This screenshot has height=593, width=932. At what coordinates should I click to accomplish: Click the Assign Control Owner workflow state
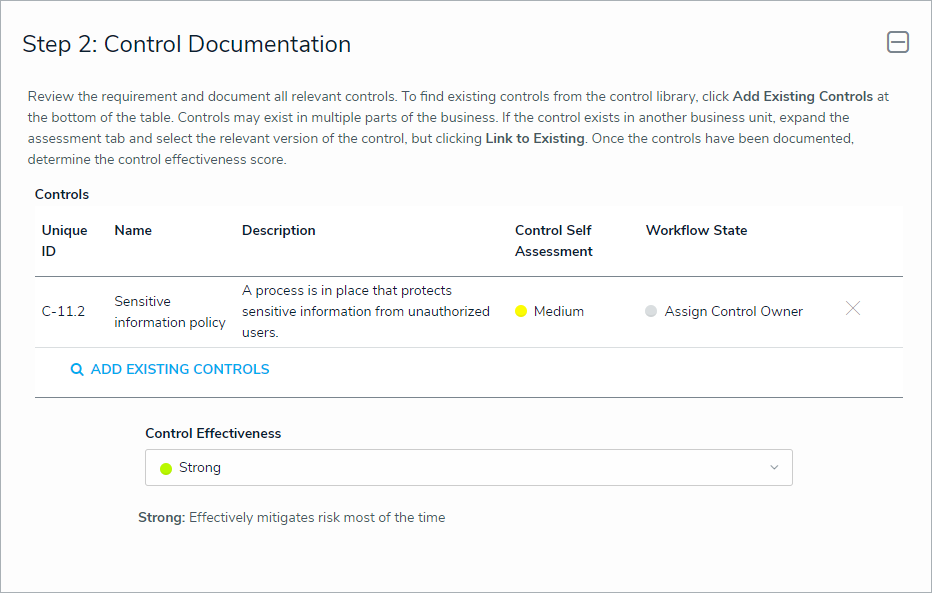[x=733, y=312]
